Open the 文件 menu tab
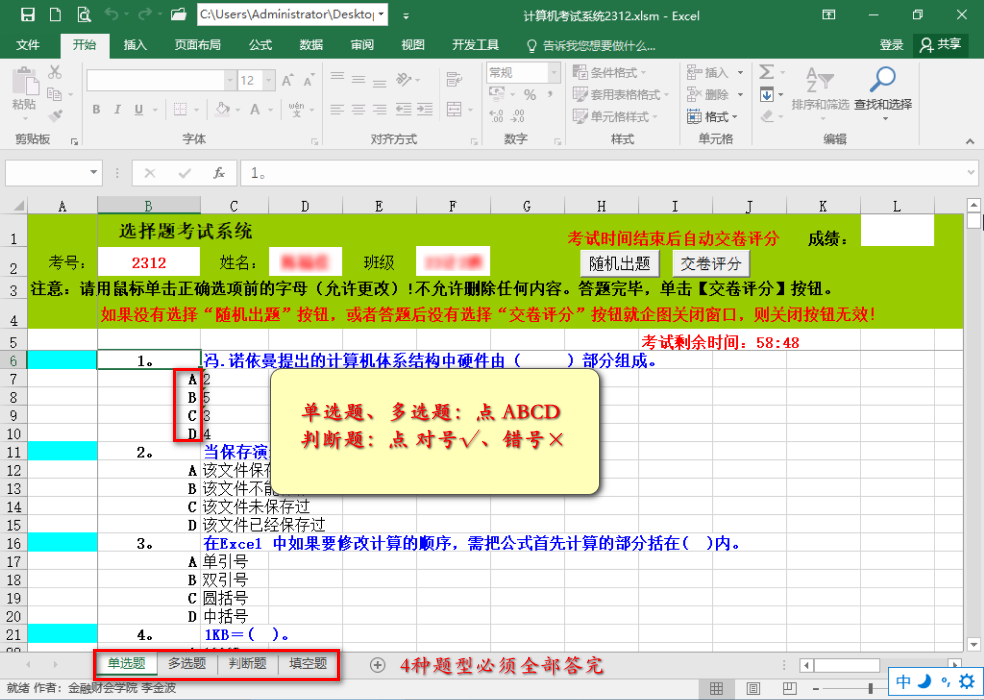 [27, 45]
